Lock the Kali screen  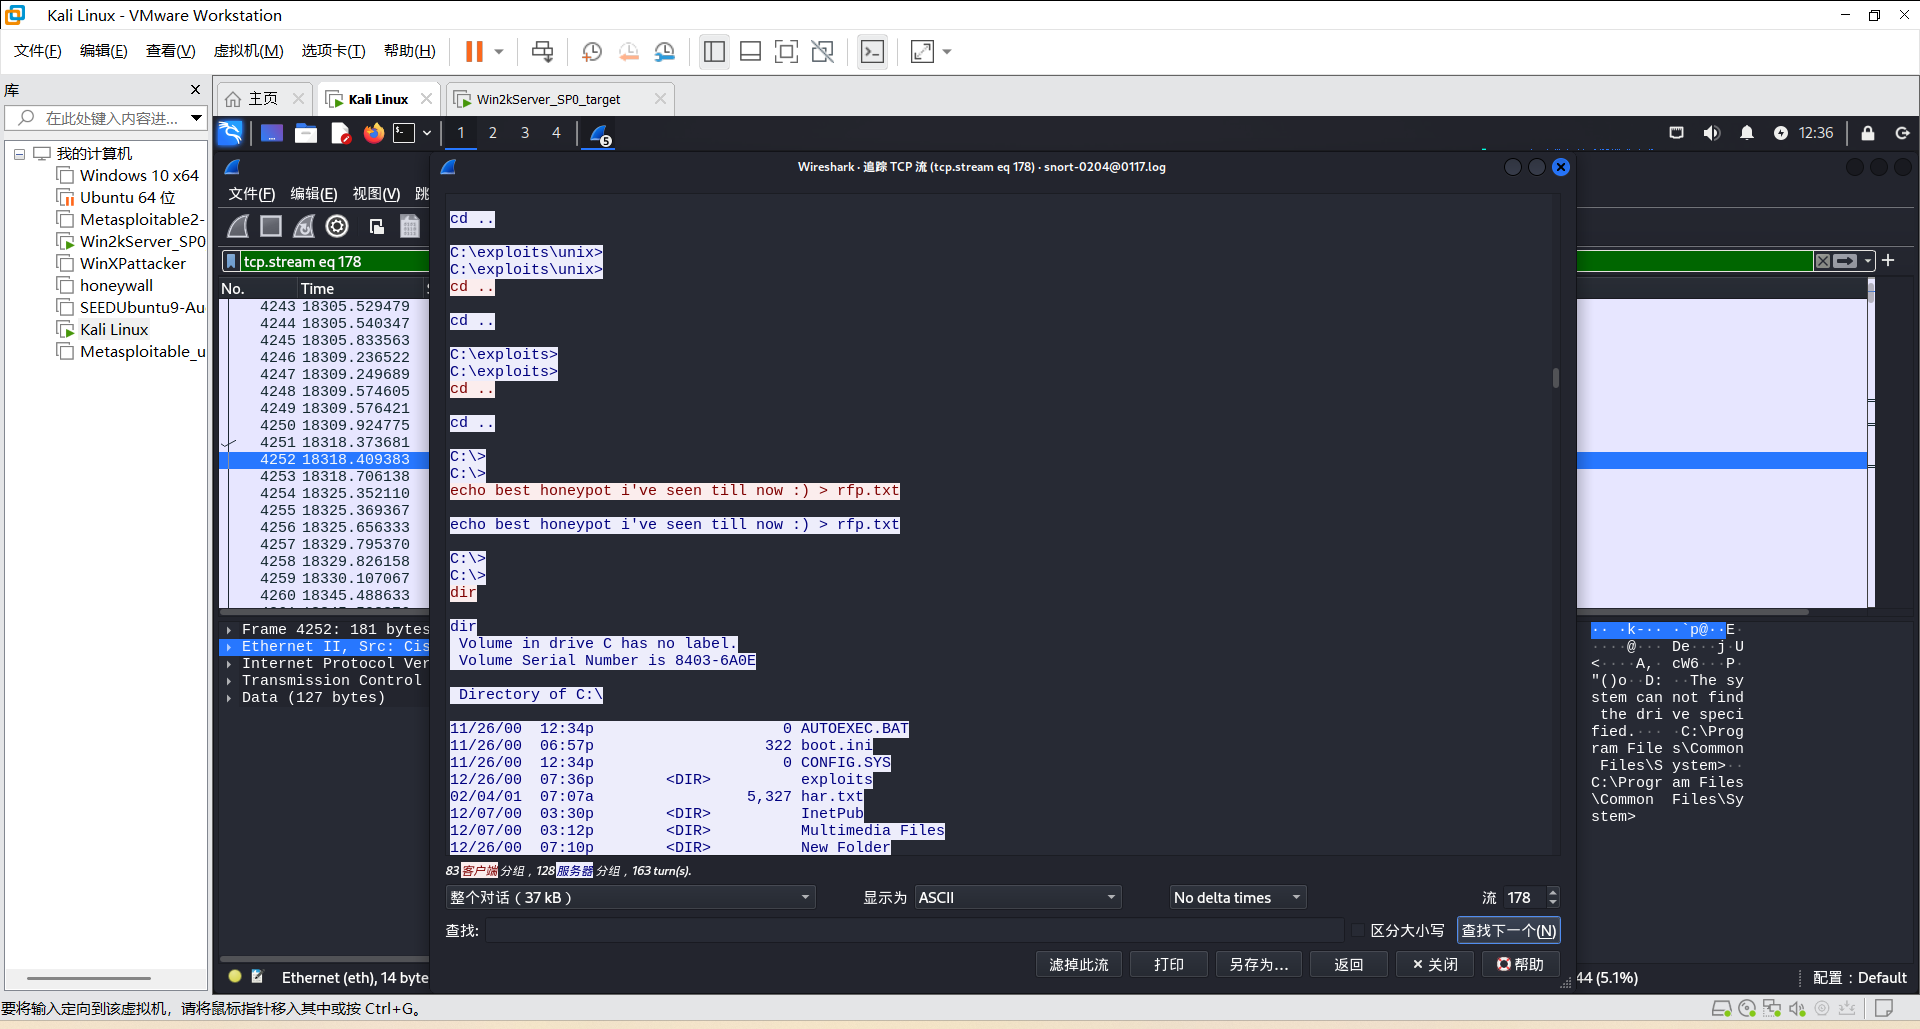click(1868, 133)
